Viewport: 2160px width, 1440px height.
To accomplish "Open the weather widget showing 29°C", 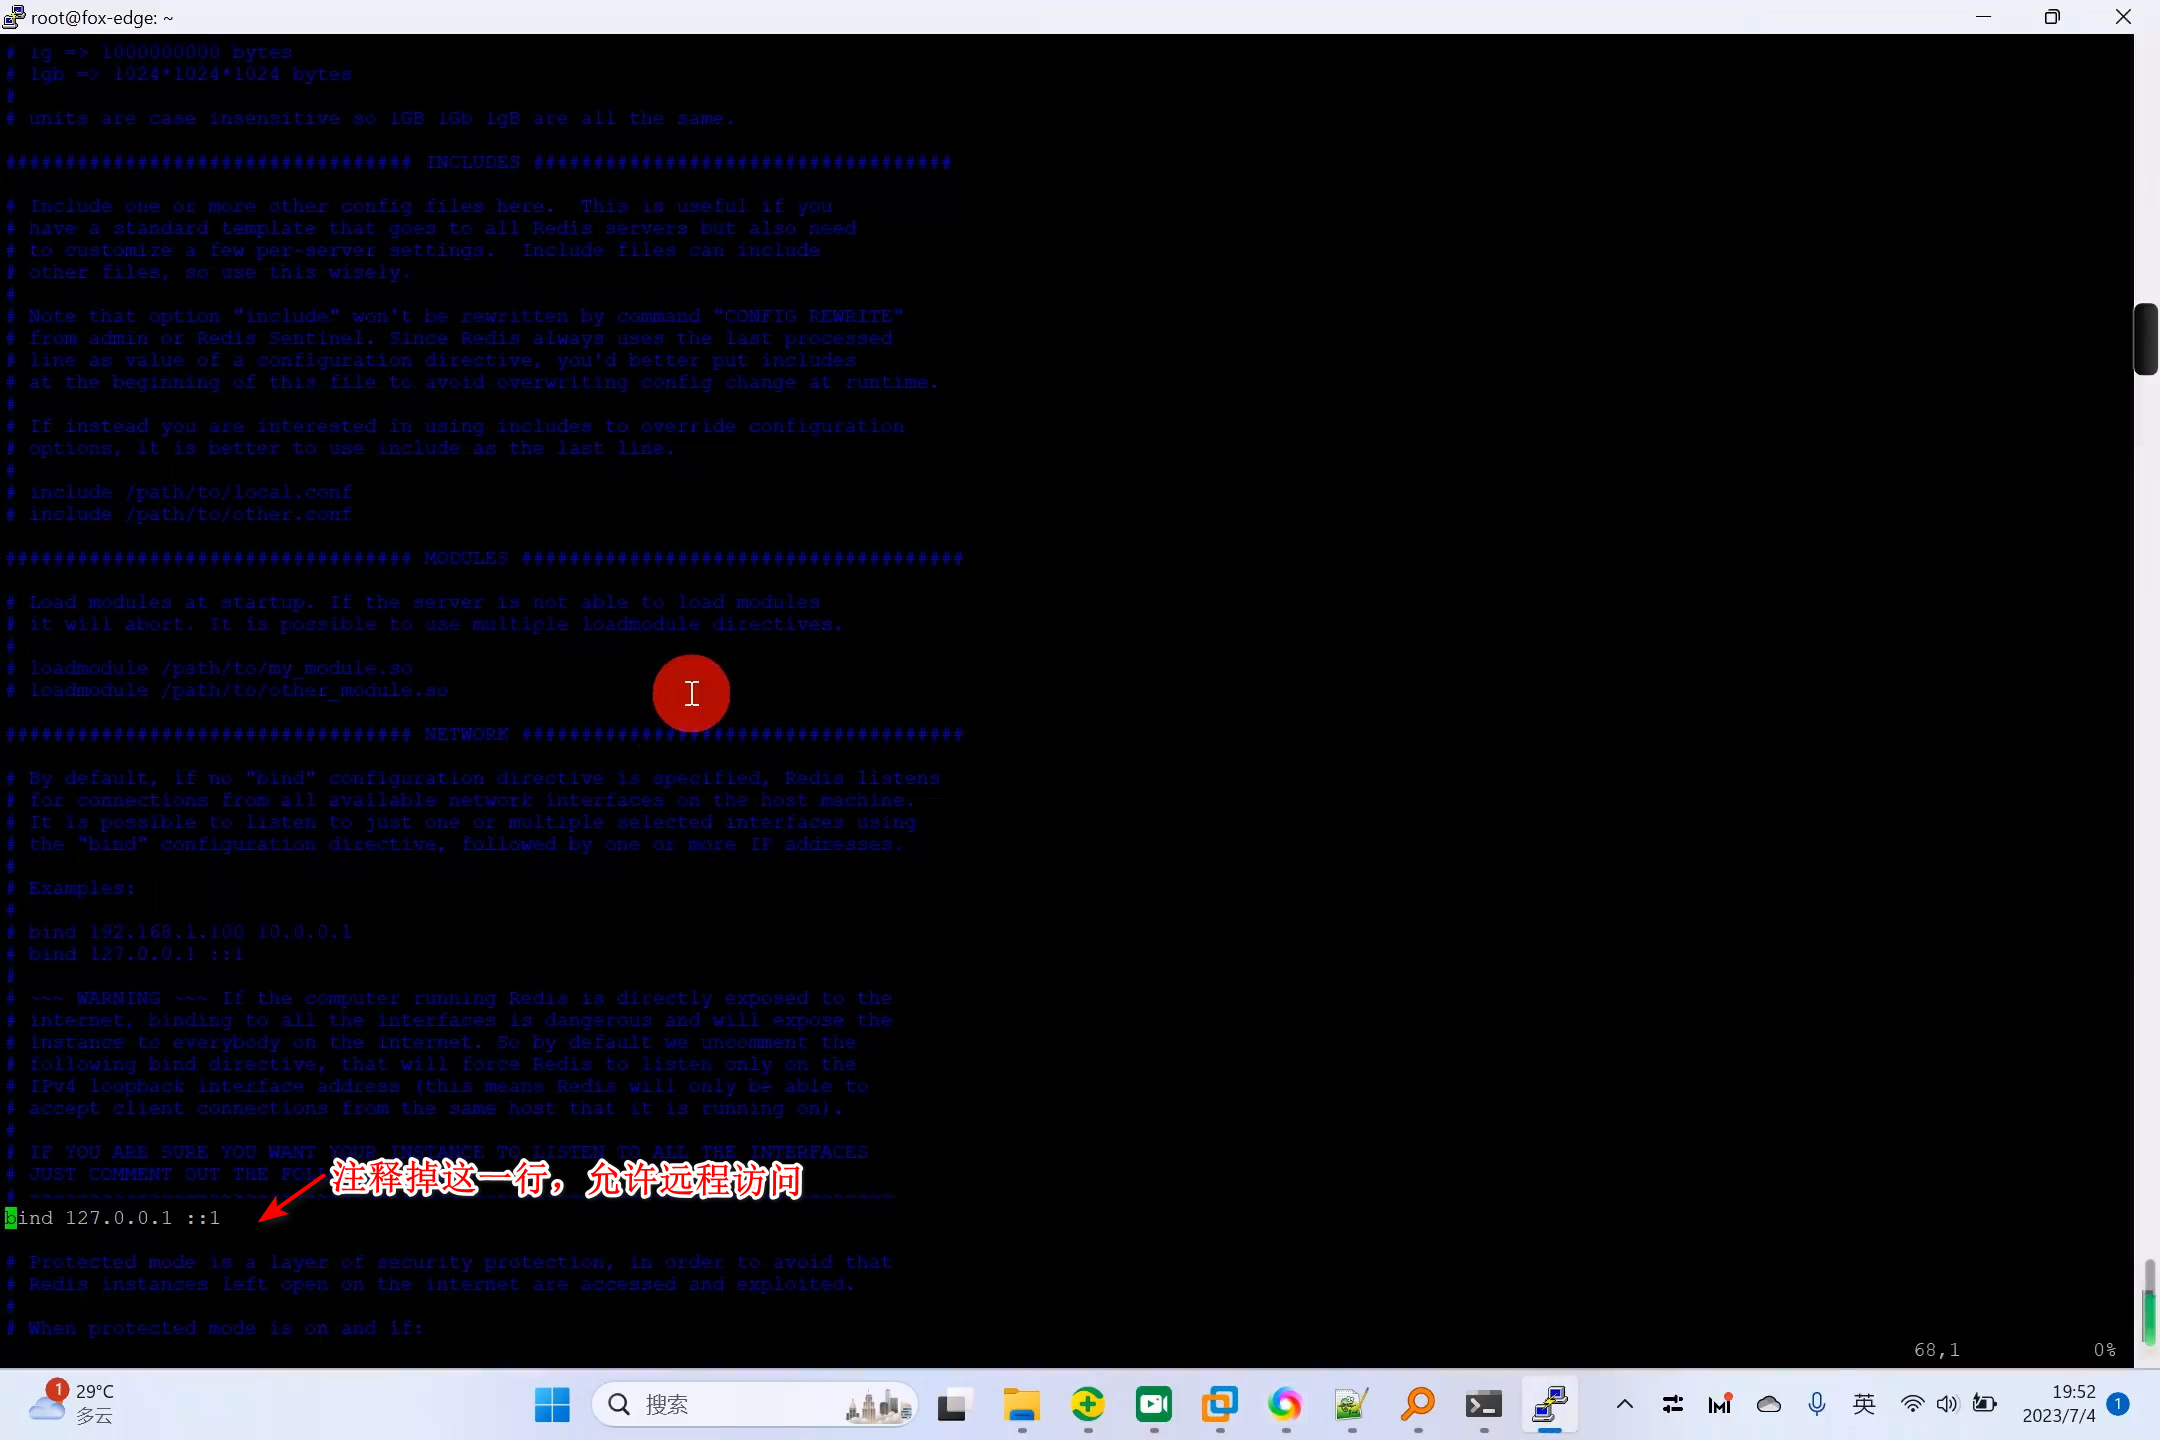I will coord(72,1403).
